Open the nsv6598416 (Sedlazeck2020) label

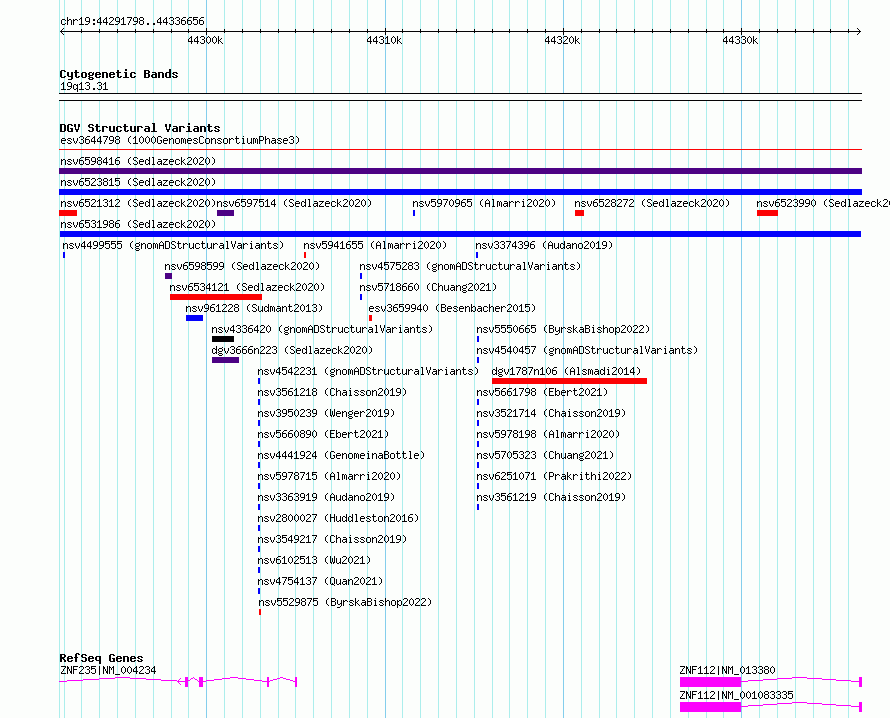138,161
